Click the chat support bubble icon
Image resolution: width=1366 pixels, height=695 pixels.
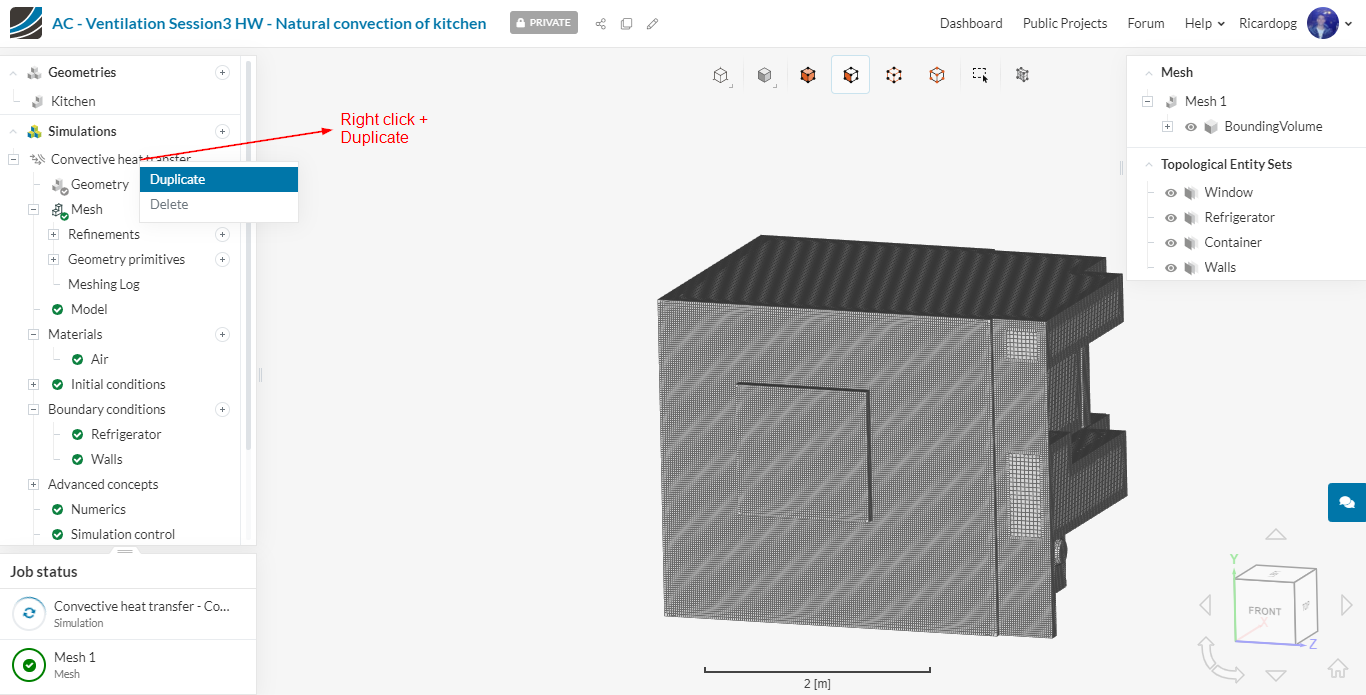click(1346, 502)
